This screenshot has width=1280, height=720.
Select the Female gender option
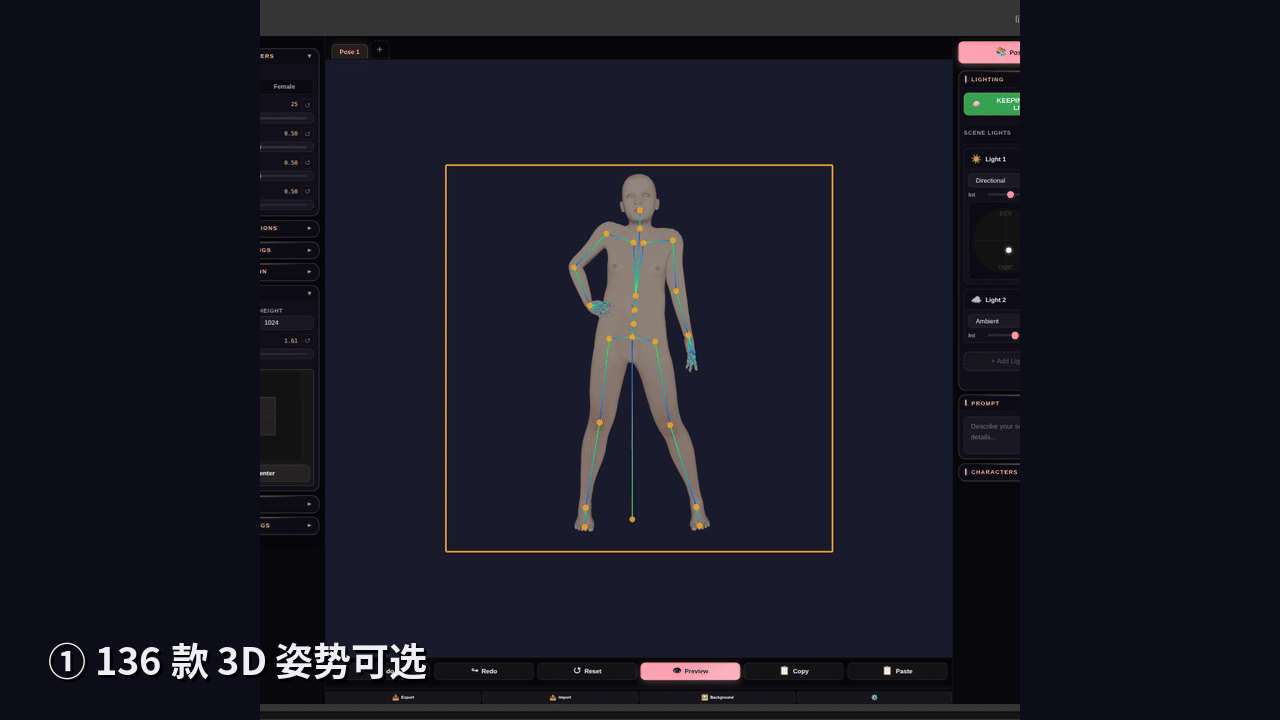pyautogui.click(x=285, y=87)
